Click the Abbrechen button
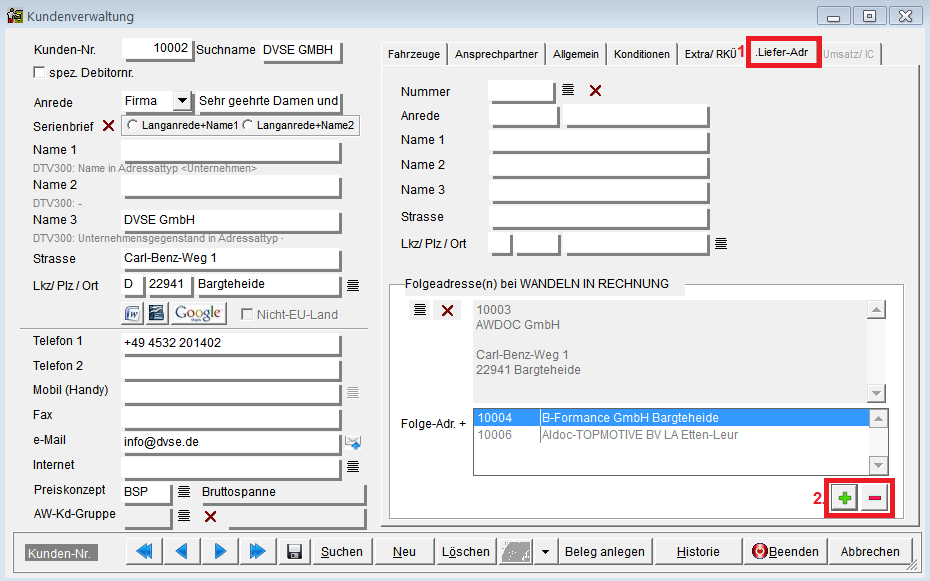Screen dimensions: 930x581 pos(870,552)
